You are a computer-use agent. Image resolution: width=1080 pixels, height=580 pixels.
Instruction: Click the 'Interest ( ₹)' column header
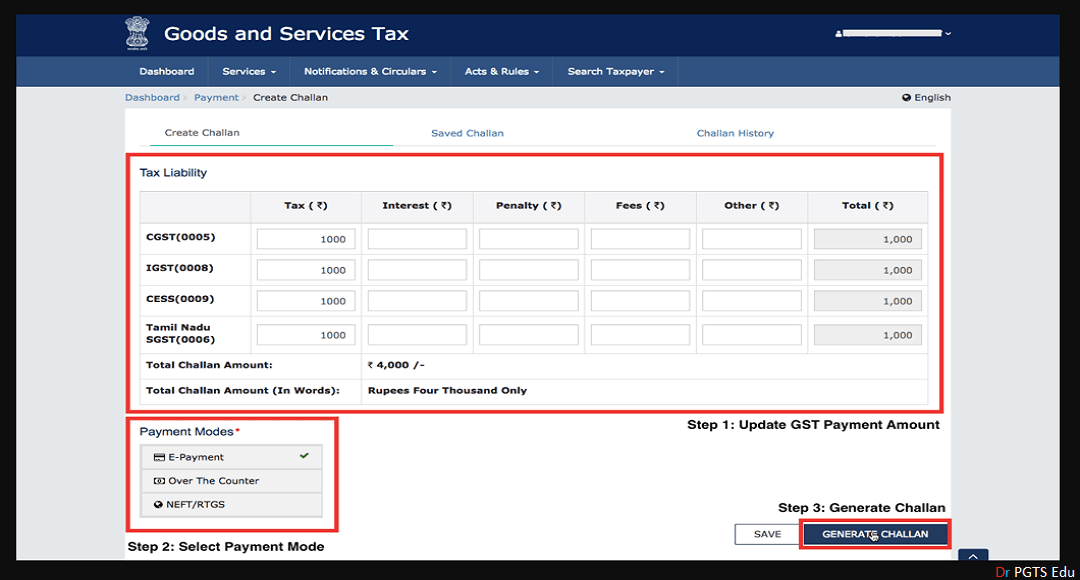pos(417,205)
